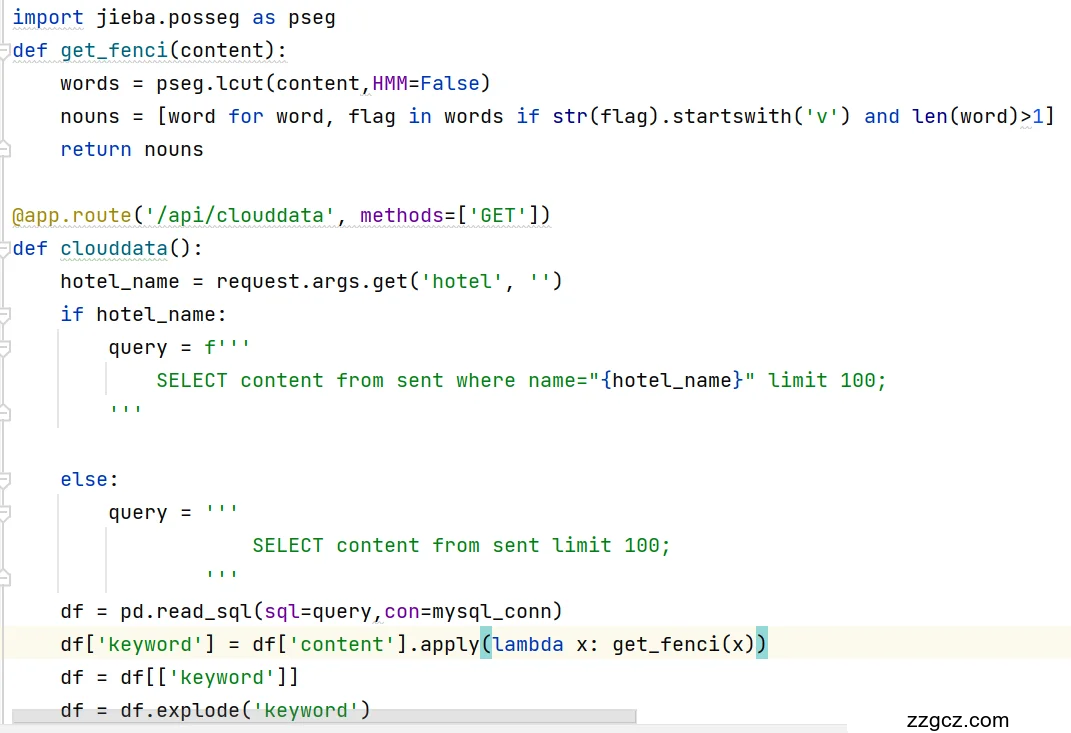The image size is (1071, 733).
Task: Collapse the else block fold marker
Action: pyautogui.click(x=5, y=480)
